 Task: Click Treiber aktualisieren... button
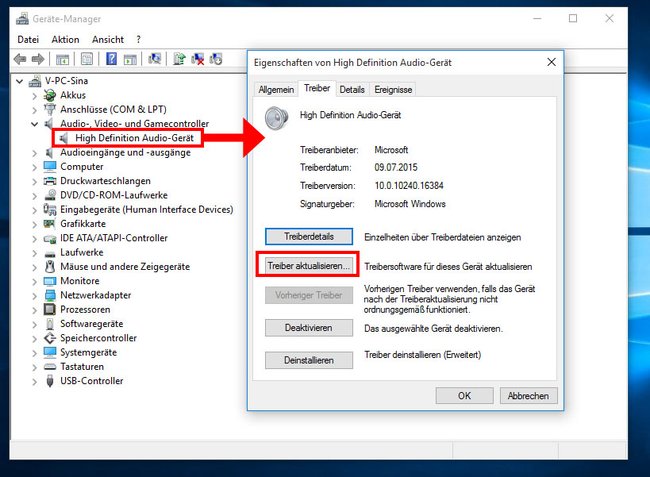(308, 266)
